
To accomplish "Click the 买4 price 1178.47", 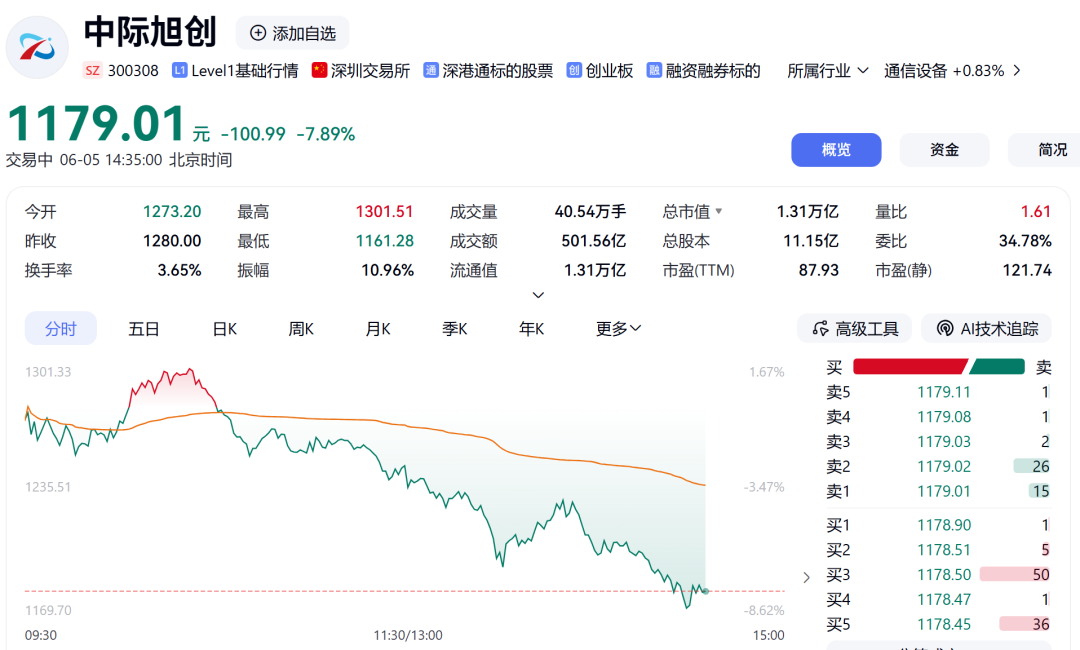I will pos(944,599).
